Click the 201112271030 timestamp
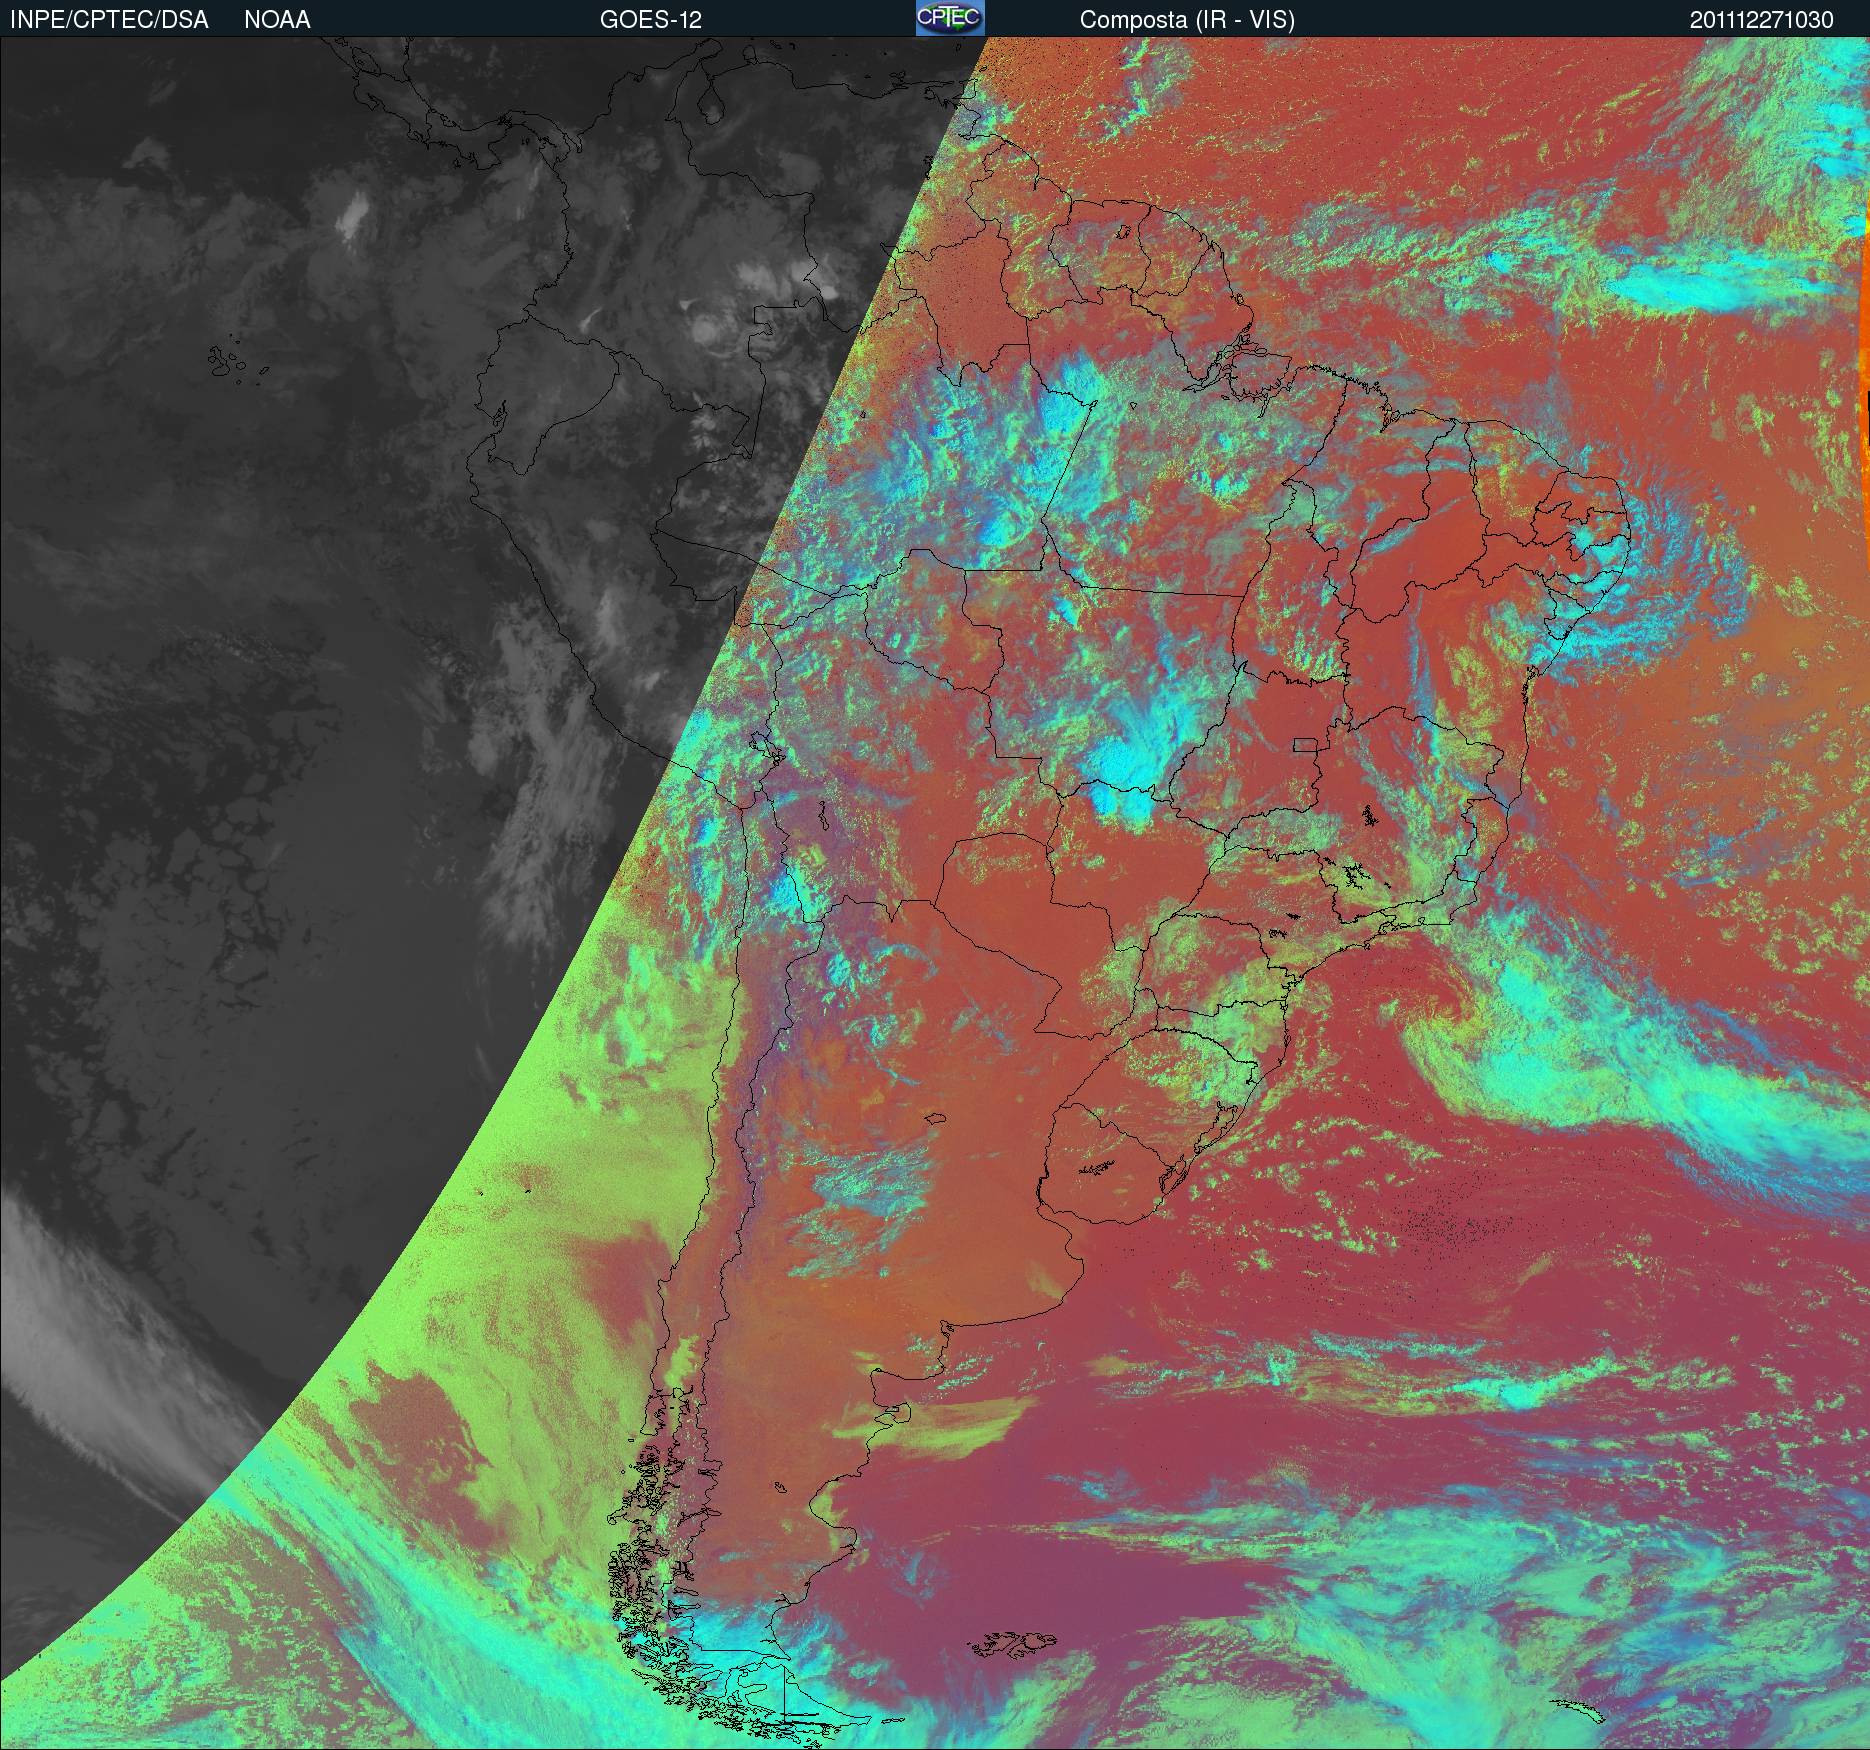This screenshot has height=1750, width=1870. tap(1762, 20)
